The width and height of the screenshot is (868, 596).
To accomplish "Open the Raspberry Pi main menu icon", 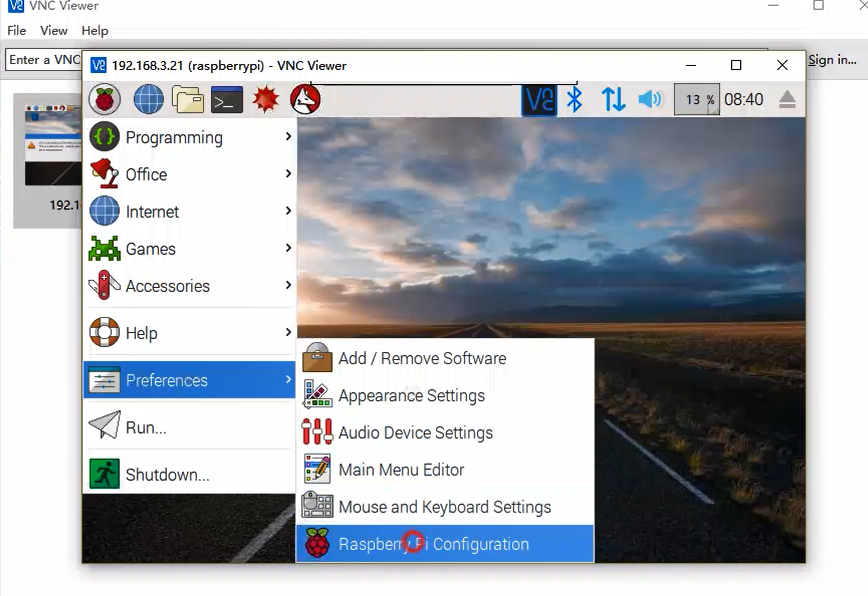I will point(105,100).
